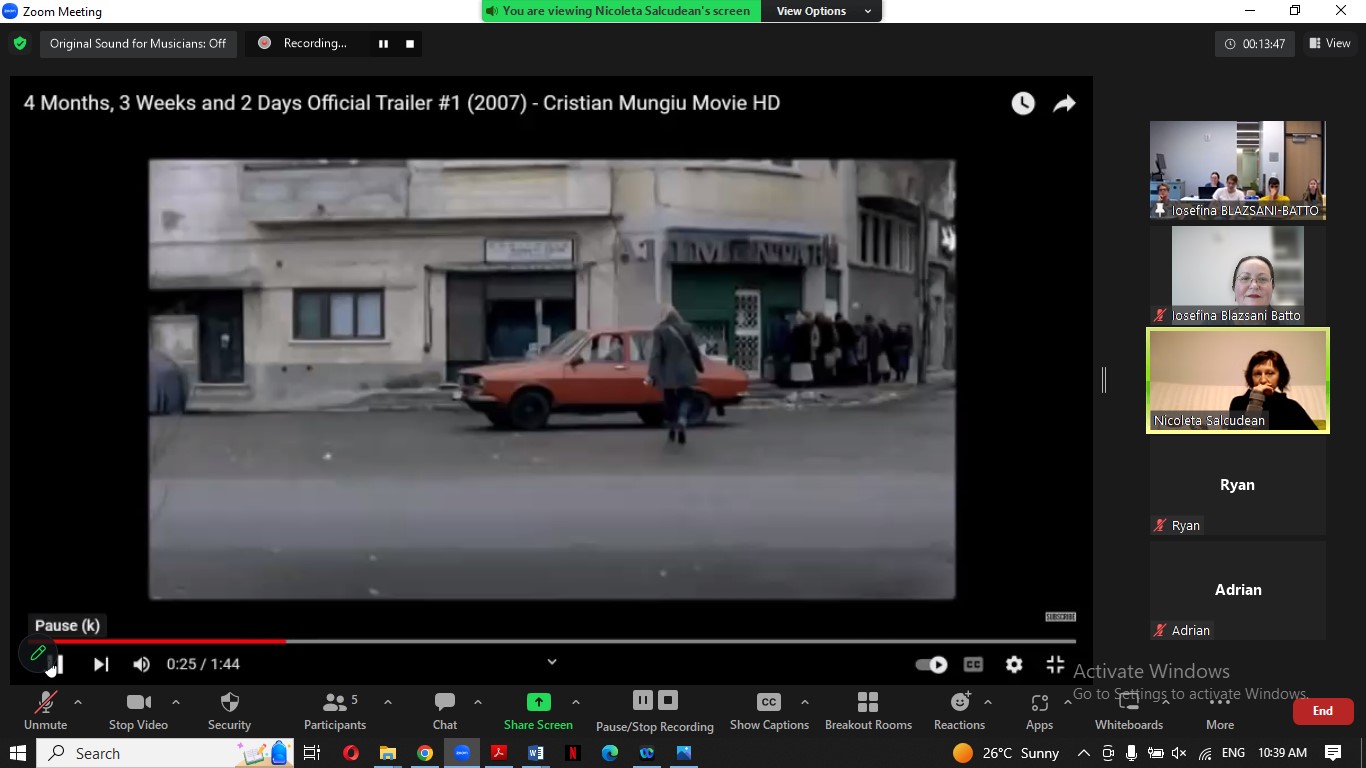Stop the recording from the bottom toolbar
Screen dimensions: 1366x768
668,700
